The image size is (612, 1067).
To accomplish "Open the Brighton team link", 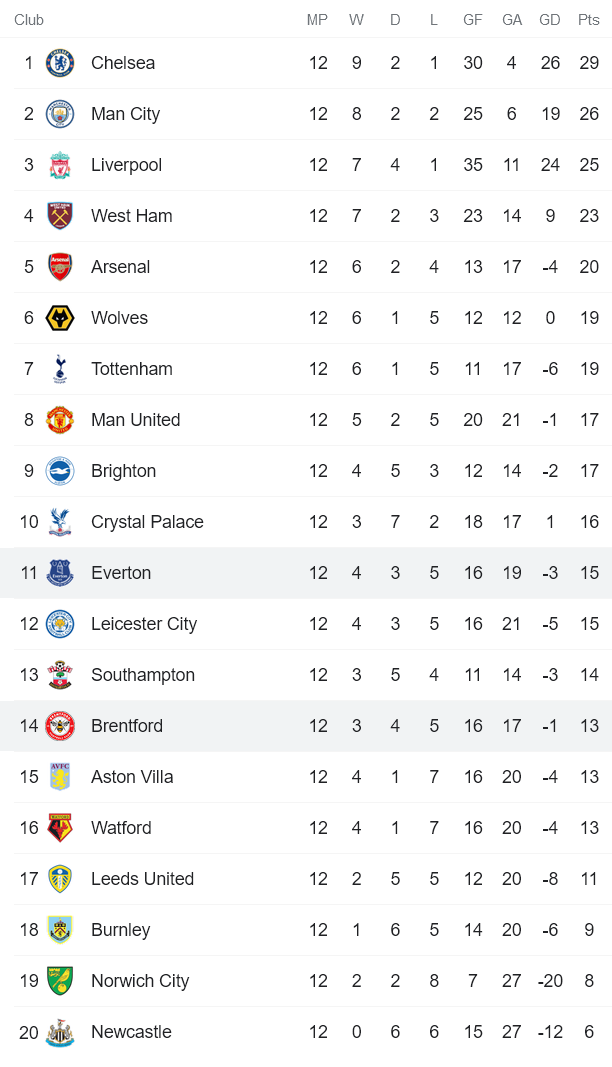I will pyautogui.click(x=123, y=471).
